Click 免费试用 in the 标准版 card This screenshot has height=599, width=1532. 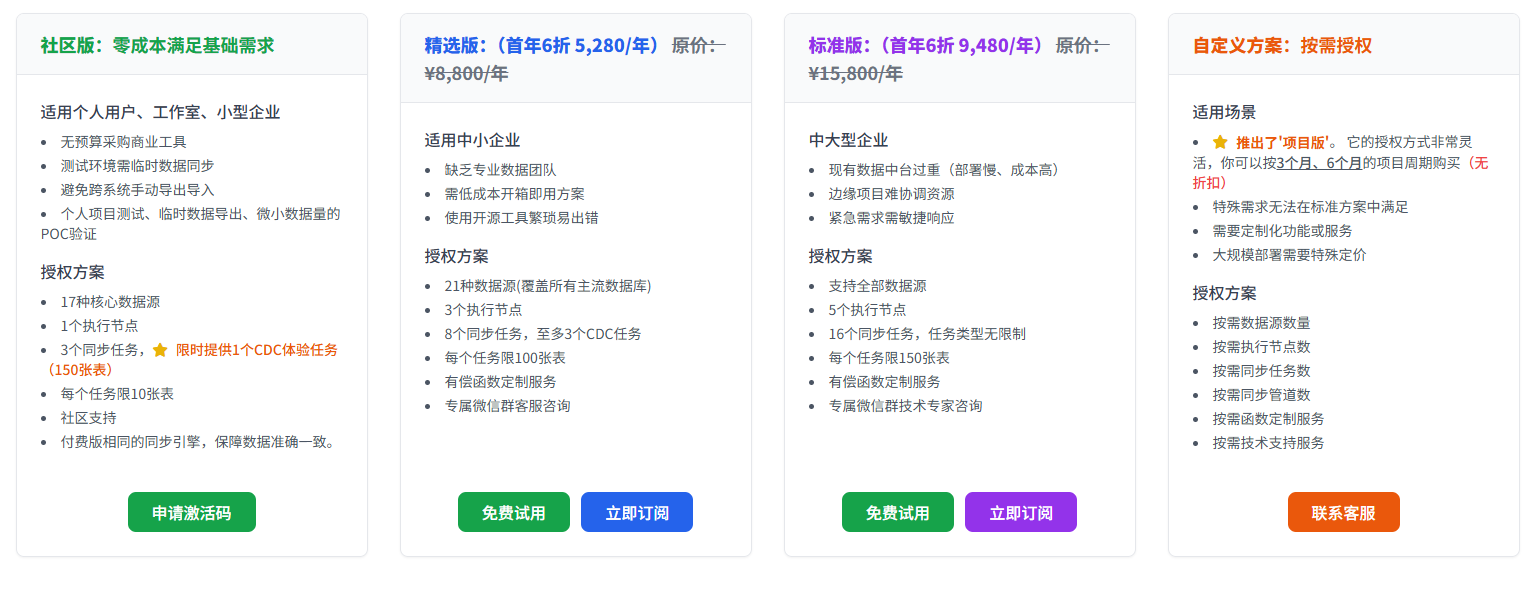coord(897,511)
